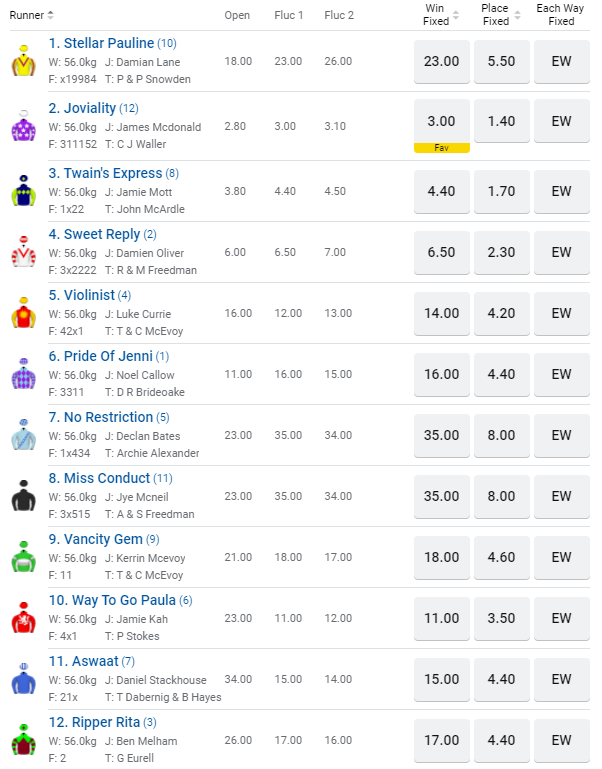Select Joviality win odds 3.00
Image resolution: width=602 pixels, height=769 pixels.
(441, 121)
